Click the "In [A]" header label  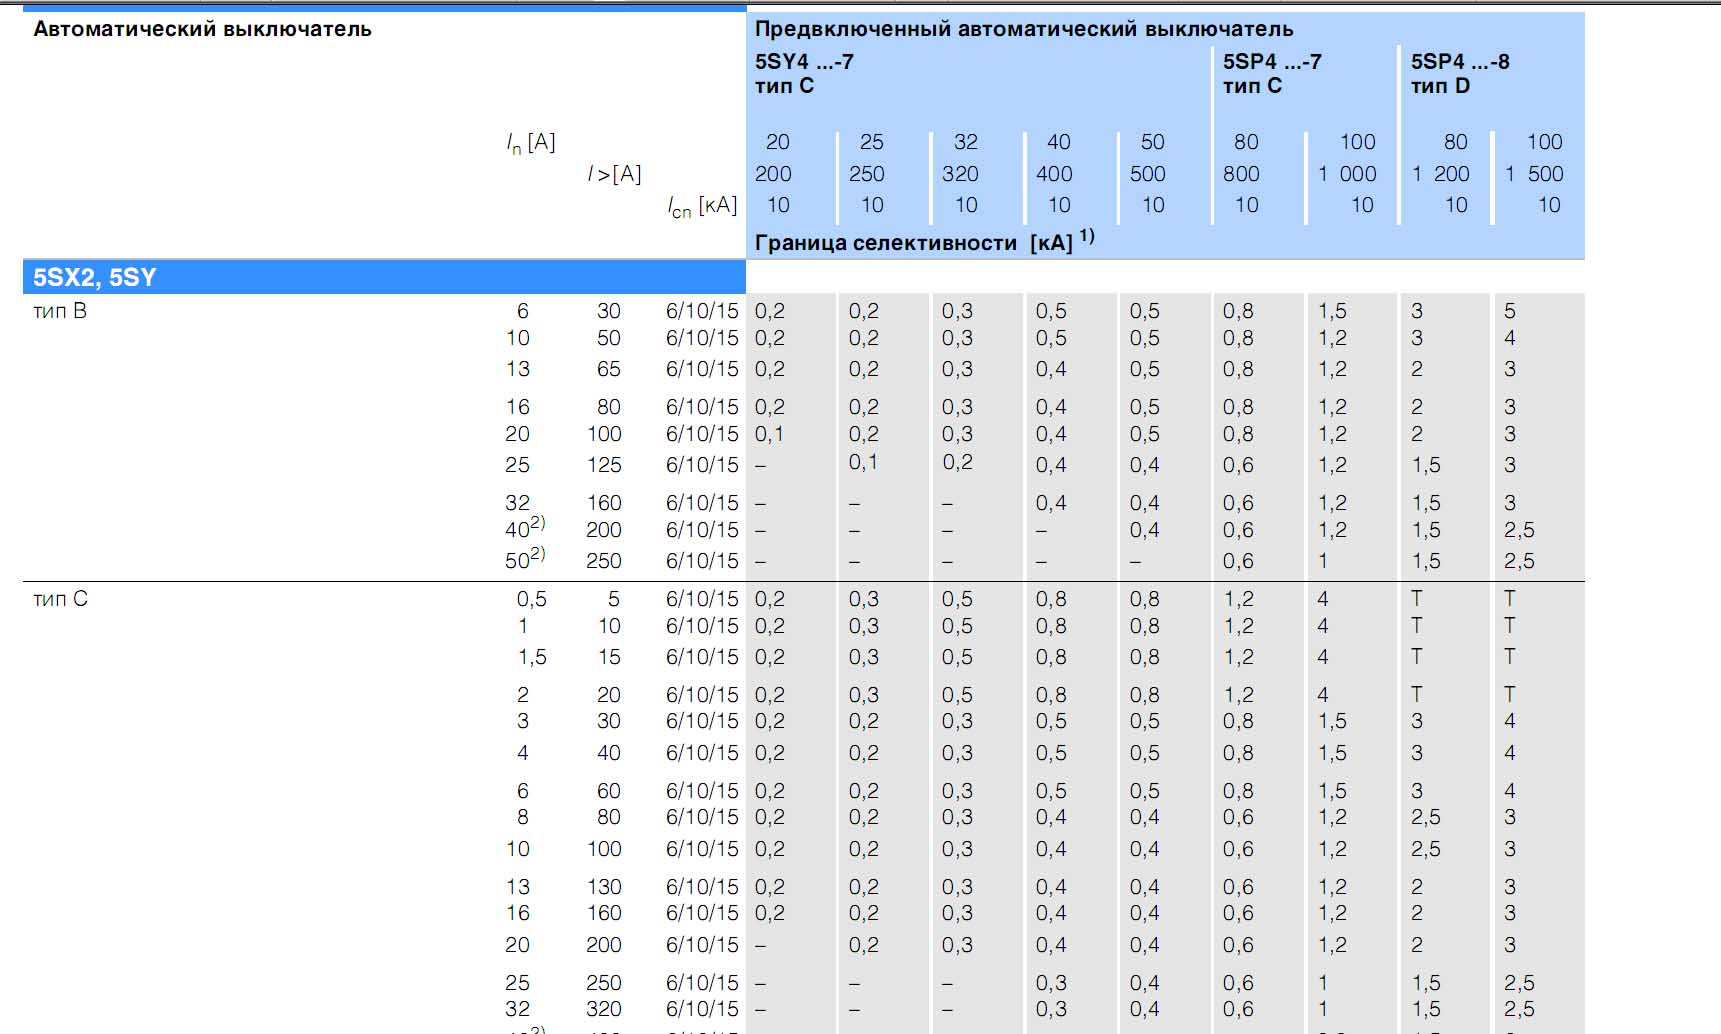coord(531,143)
